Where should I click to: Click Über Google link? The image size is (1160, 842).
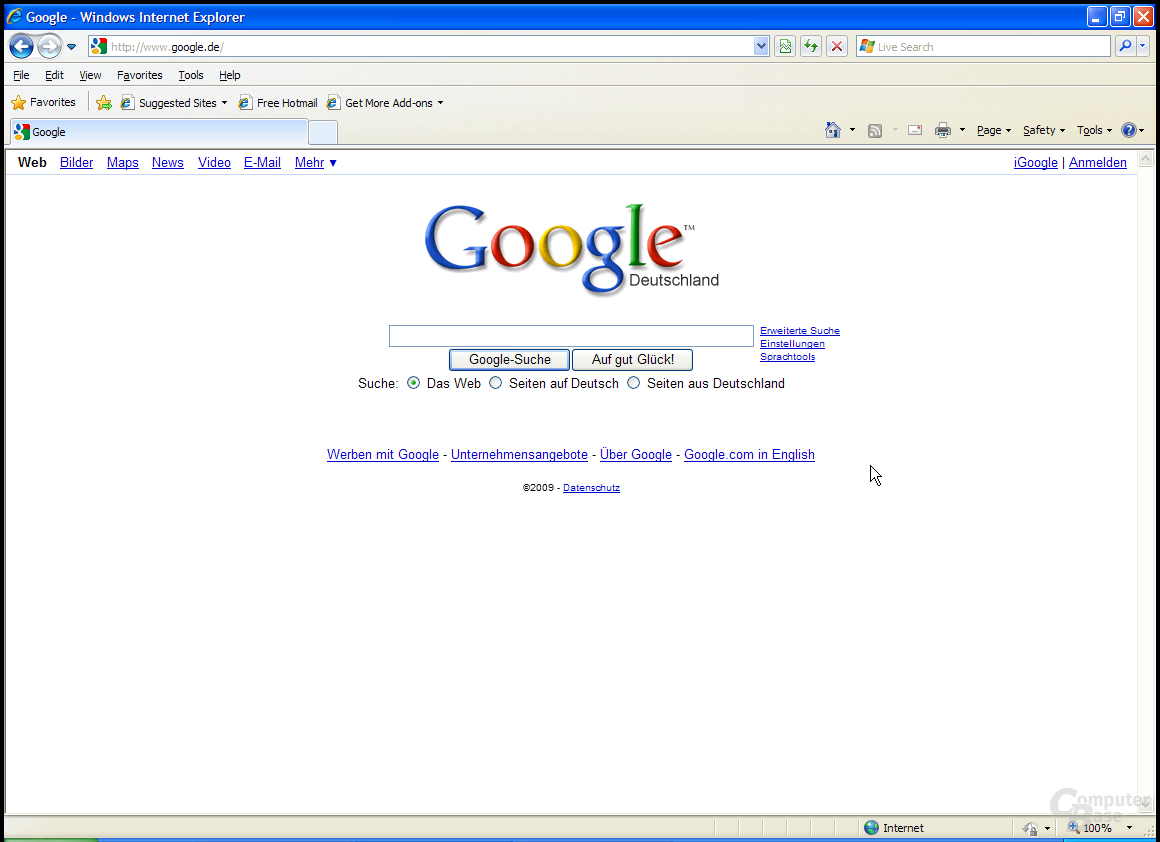pos(635,454)
